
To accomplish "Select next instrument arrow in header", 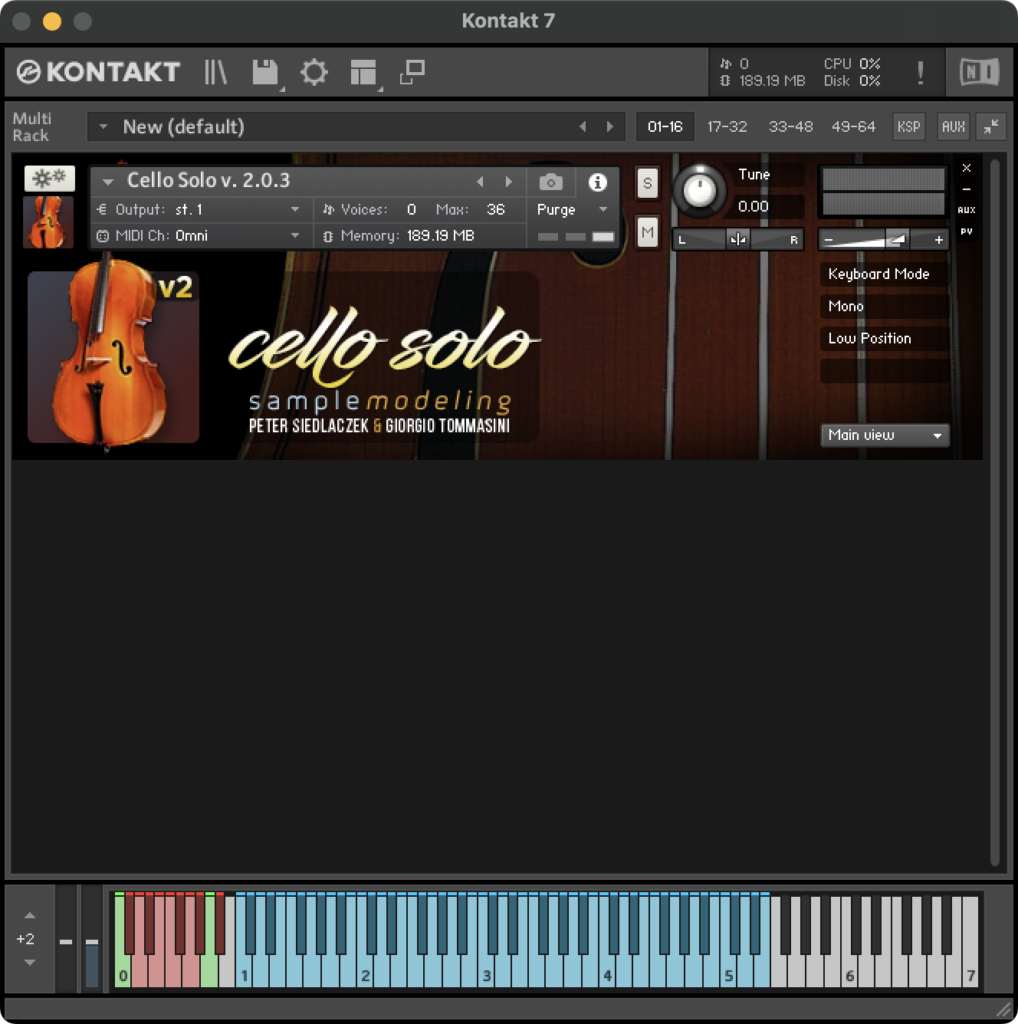I will coord(509,182).
